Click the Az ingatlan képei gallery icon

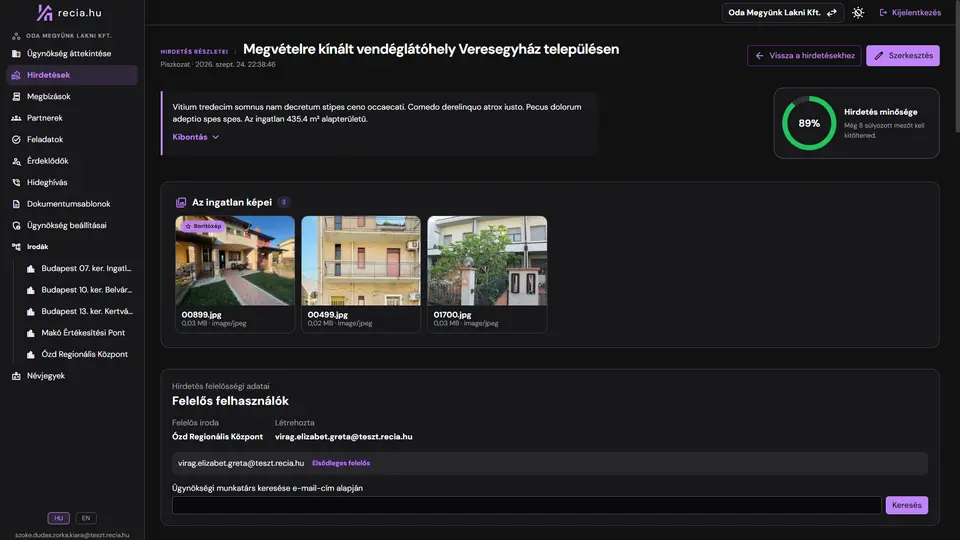(x=181, y=202)
